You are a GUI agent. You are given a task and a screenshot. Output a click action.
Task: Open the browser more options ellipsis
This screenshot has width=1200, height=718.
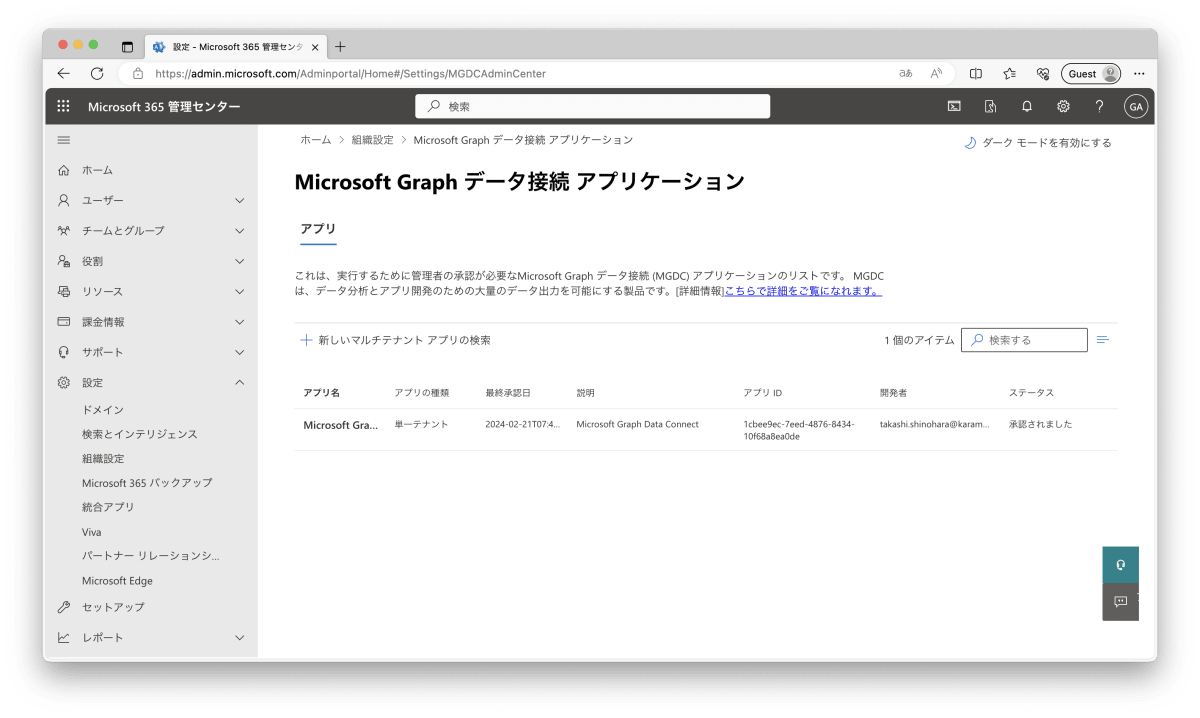[x=1139, y=73]
